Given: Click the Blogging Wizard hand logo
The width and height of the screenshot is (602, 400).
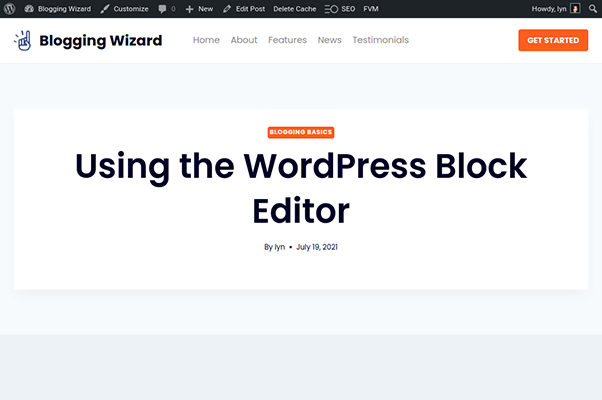Looking at the screenshot, I should click(x=23, y=40).
